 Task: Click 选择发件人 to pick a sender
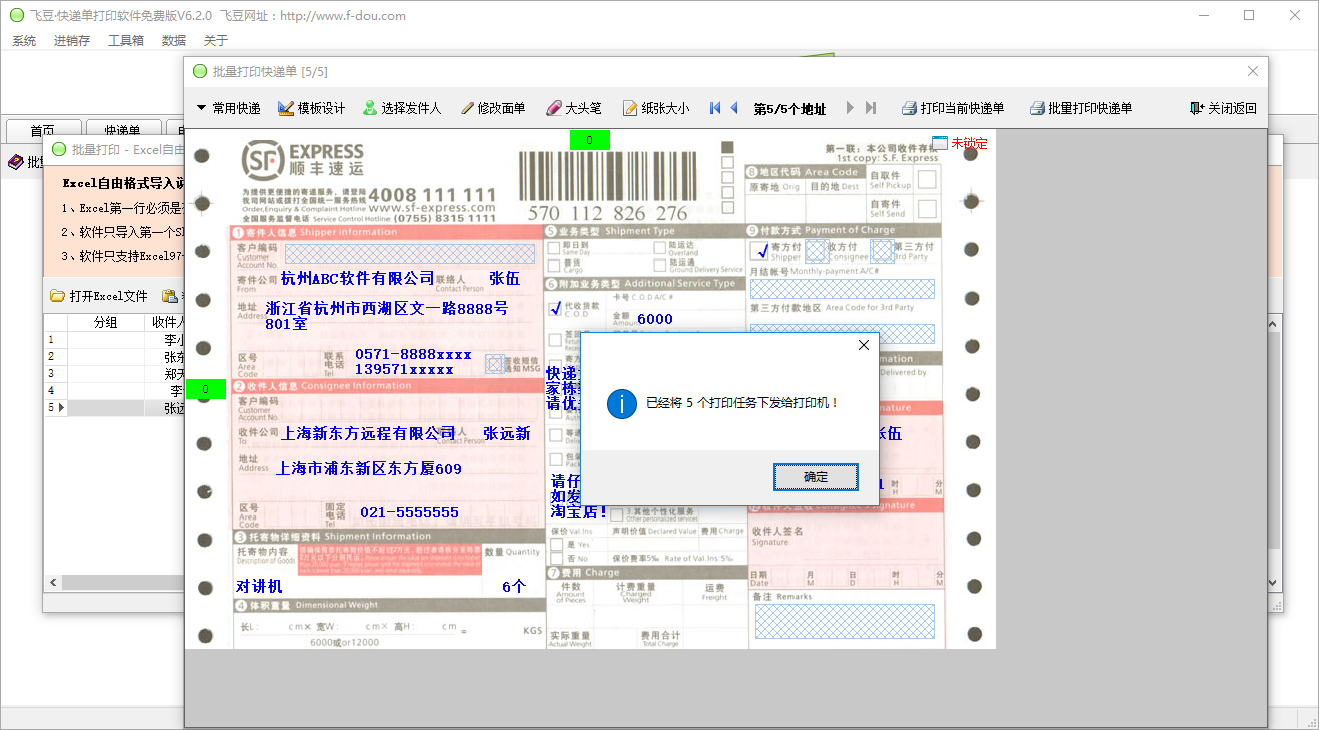pos(401,108)
